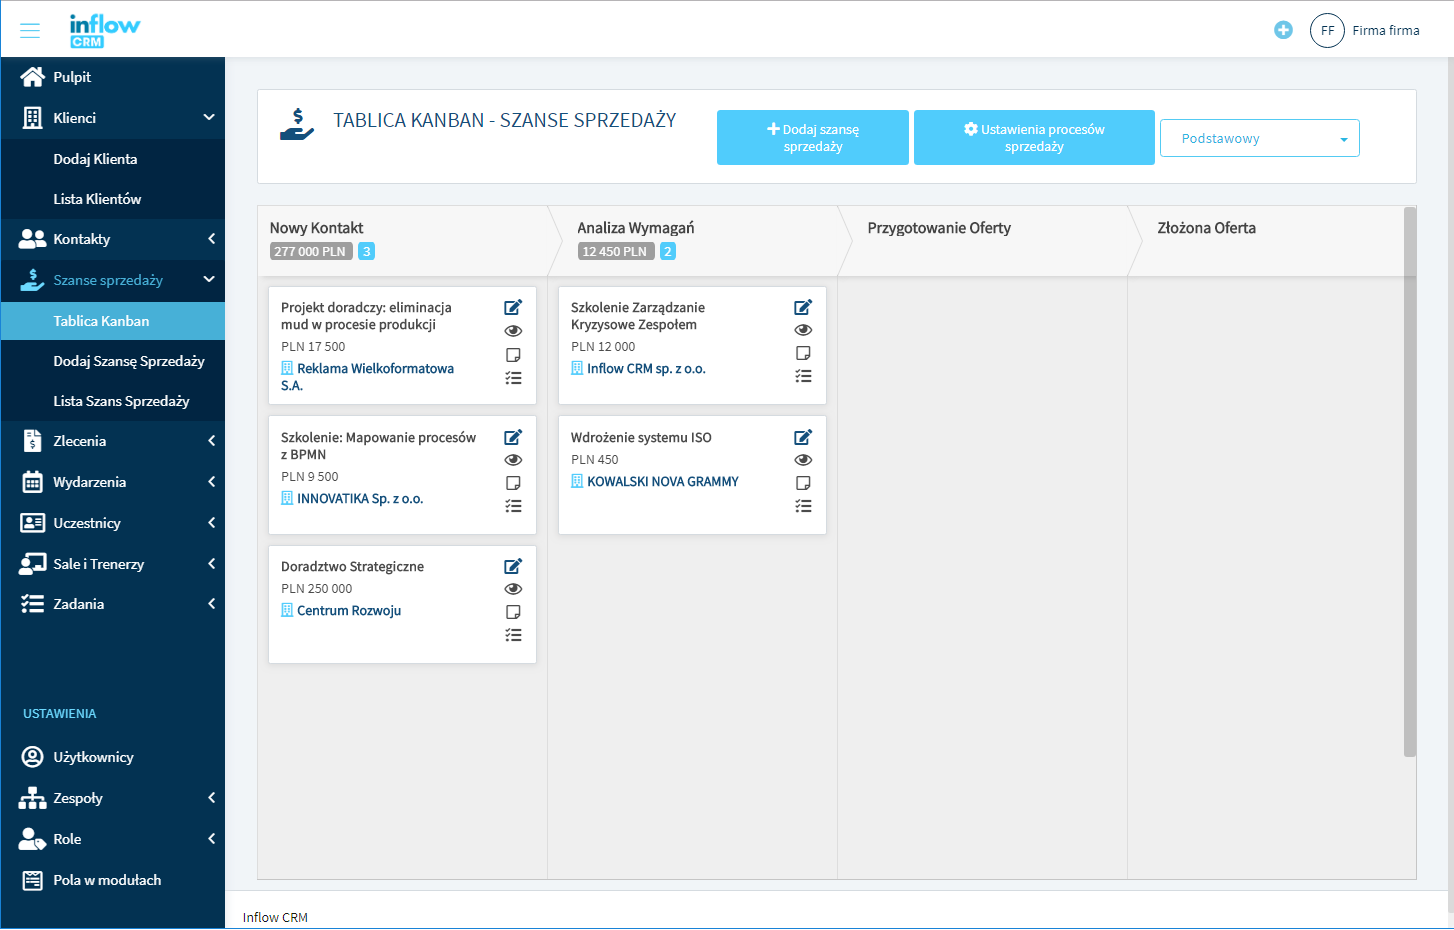View Projekt doradczy card via eye icon

click(x=513, y=331)
